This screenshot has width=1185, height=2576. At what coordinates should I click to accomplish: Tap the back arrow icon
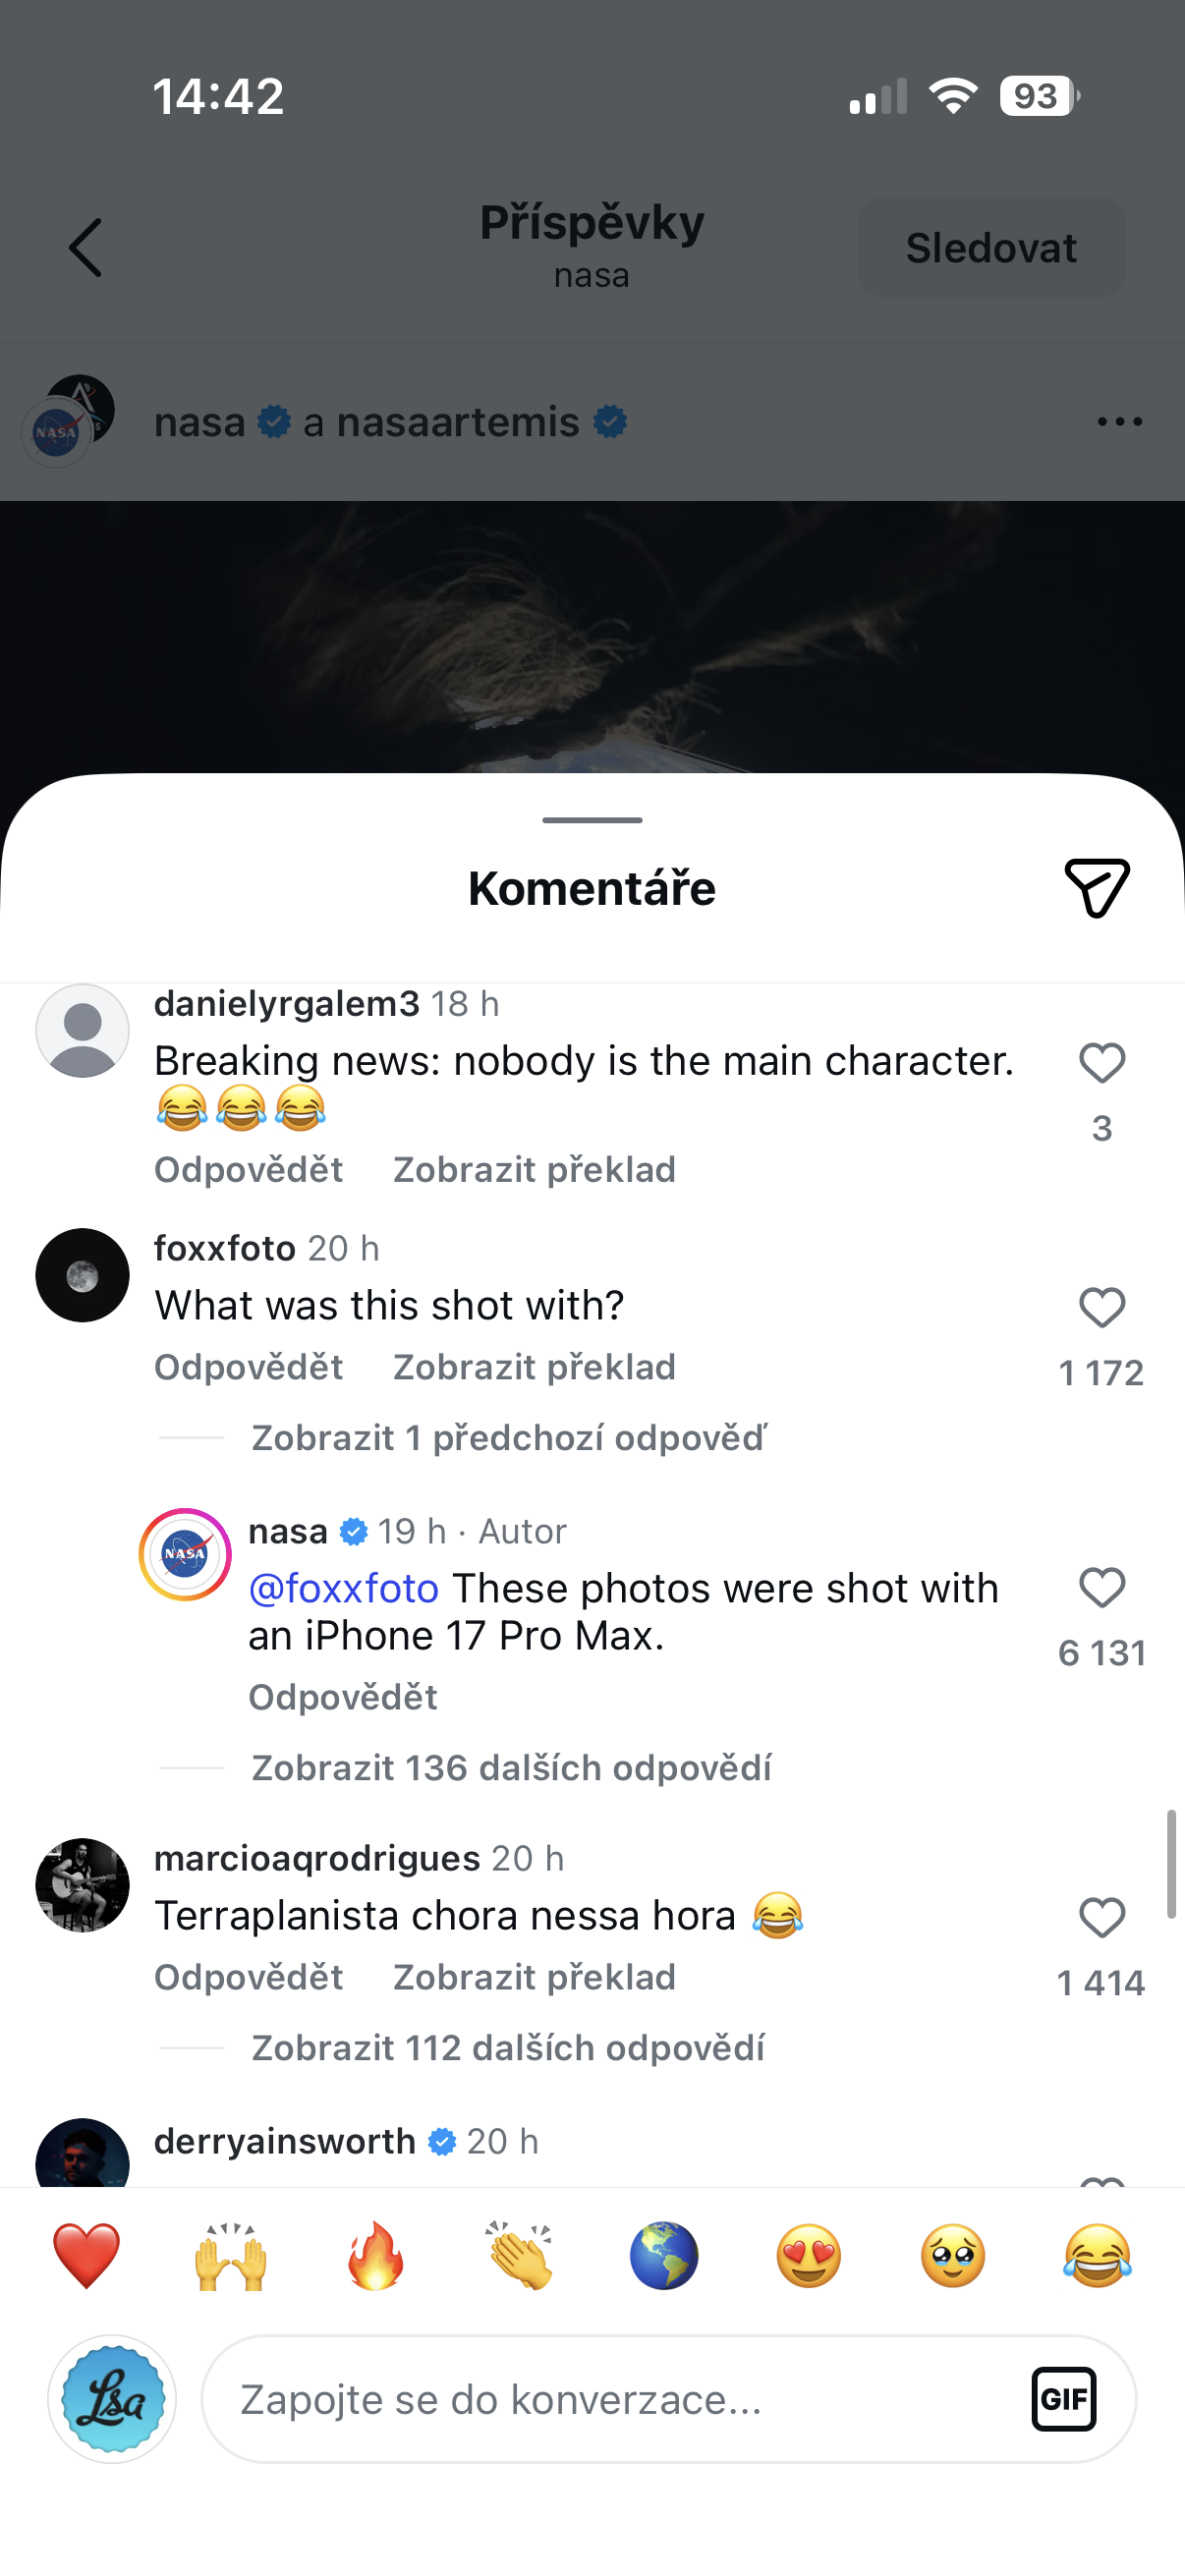[86, 247]
